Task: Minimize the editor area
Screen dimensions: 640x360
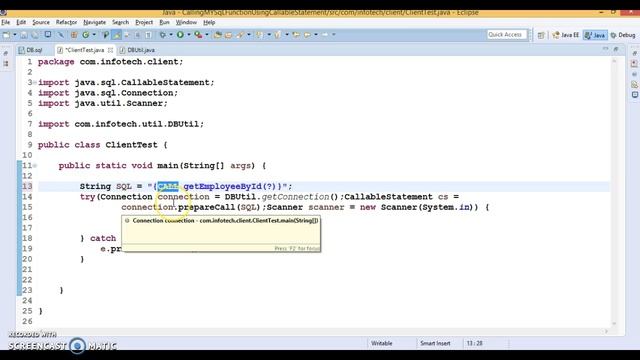Action: pos(605,49)
